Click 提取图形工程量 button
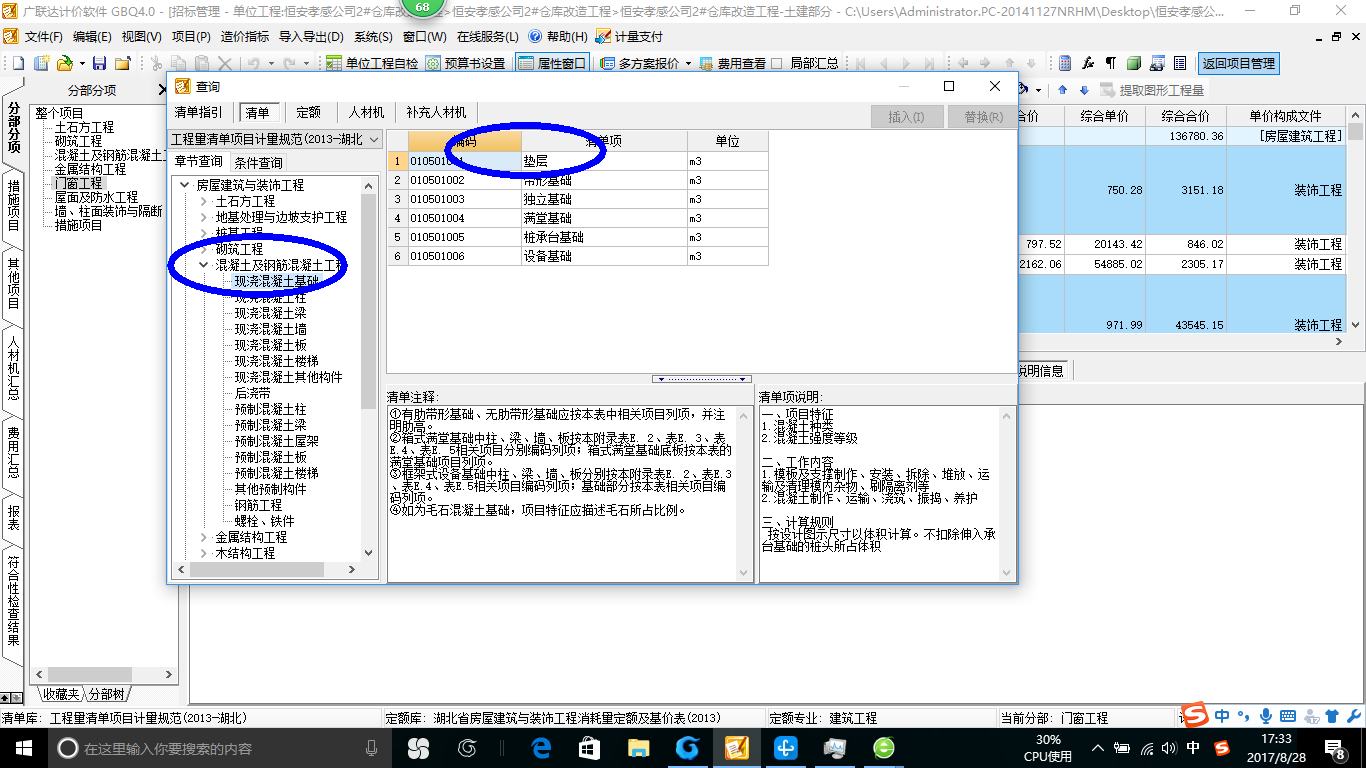 (x=1152, y=90)
